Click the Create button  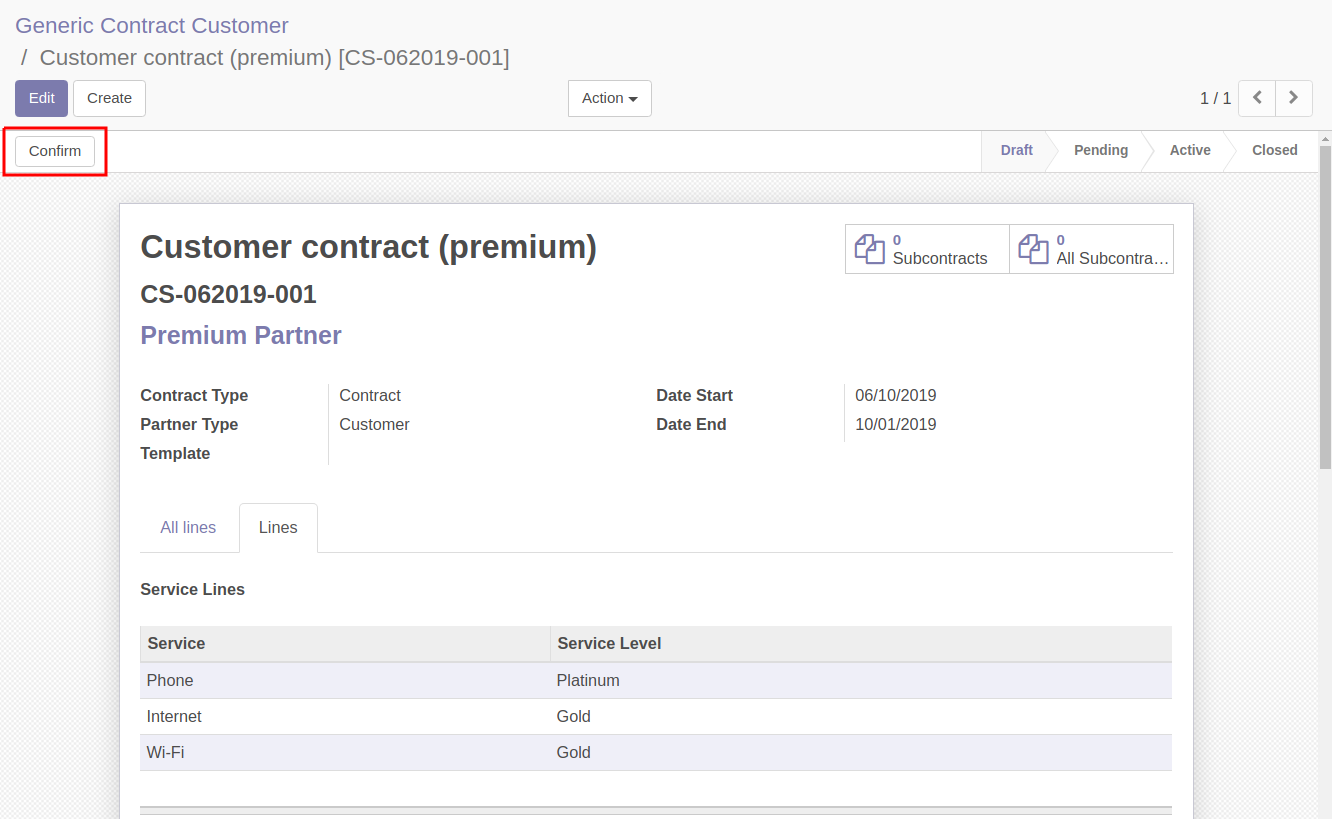point(109,98)
